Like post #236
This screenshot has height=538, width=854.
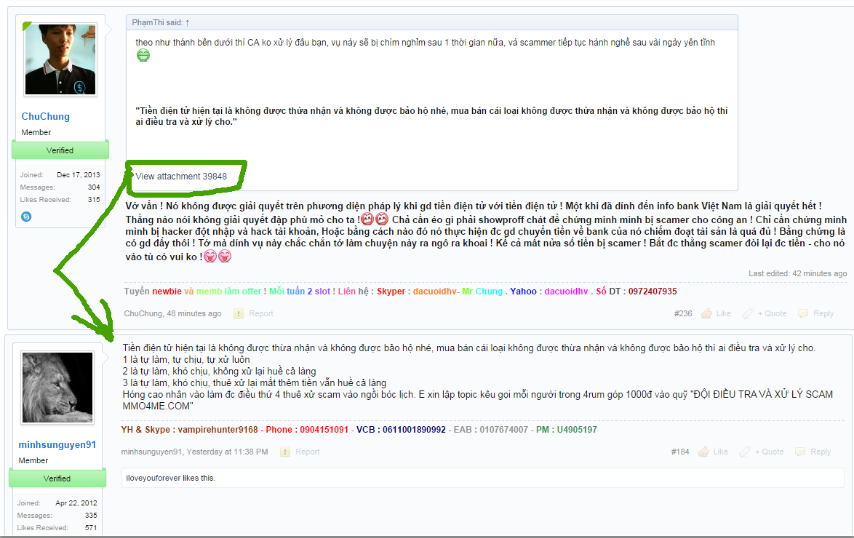723,314
